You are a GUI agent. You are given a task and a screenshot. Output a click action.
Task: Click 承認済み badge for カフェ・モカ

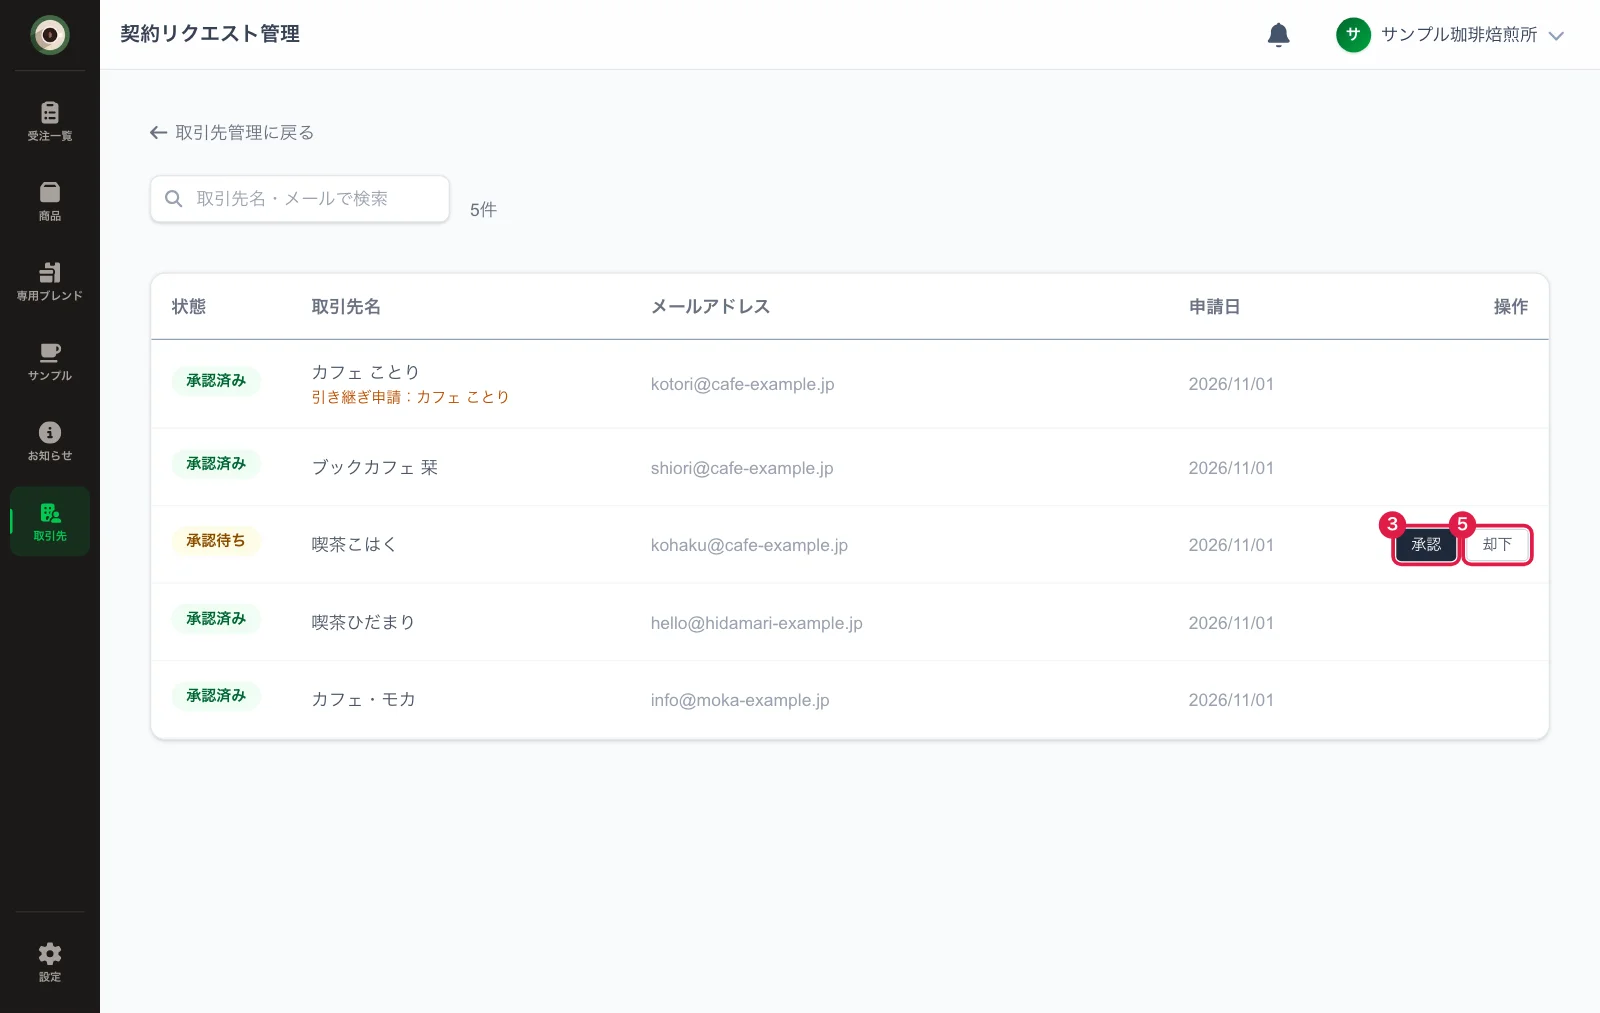pyautogui.click(x=216, y=696)
